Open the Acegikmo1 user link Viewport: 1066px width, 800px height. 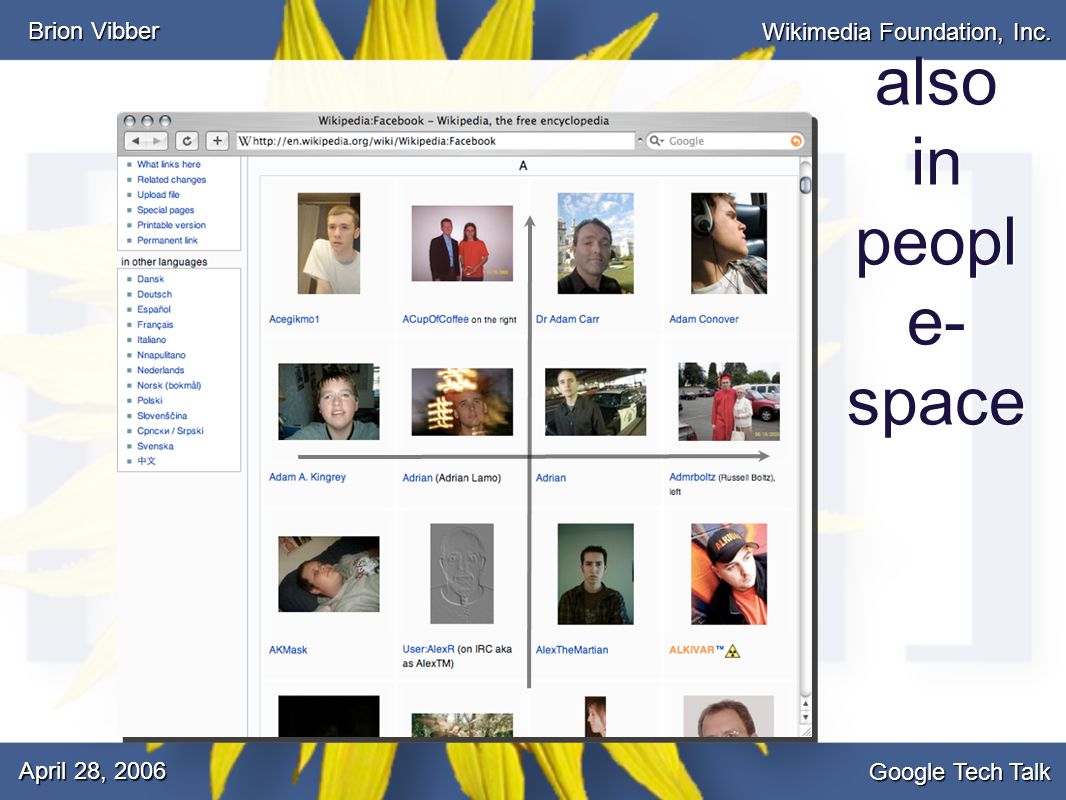(x=294, y=319)
